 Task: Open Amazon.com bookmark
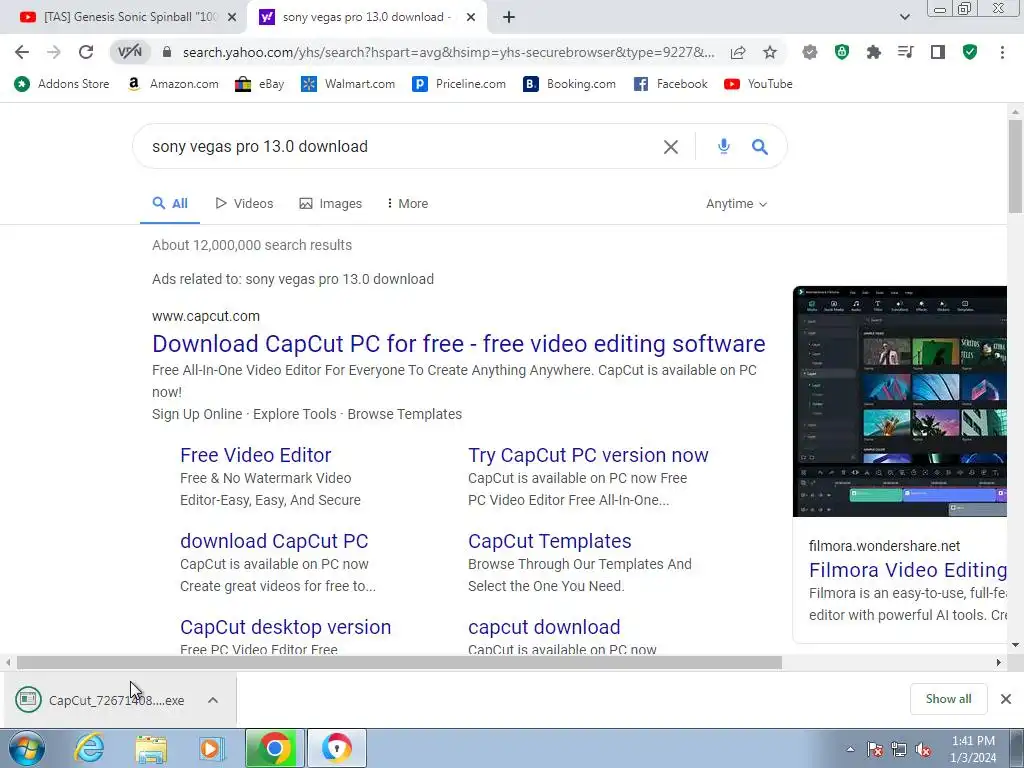[172, 84]
